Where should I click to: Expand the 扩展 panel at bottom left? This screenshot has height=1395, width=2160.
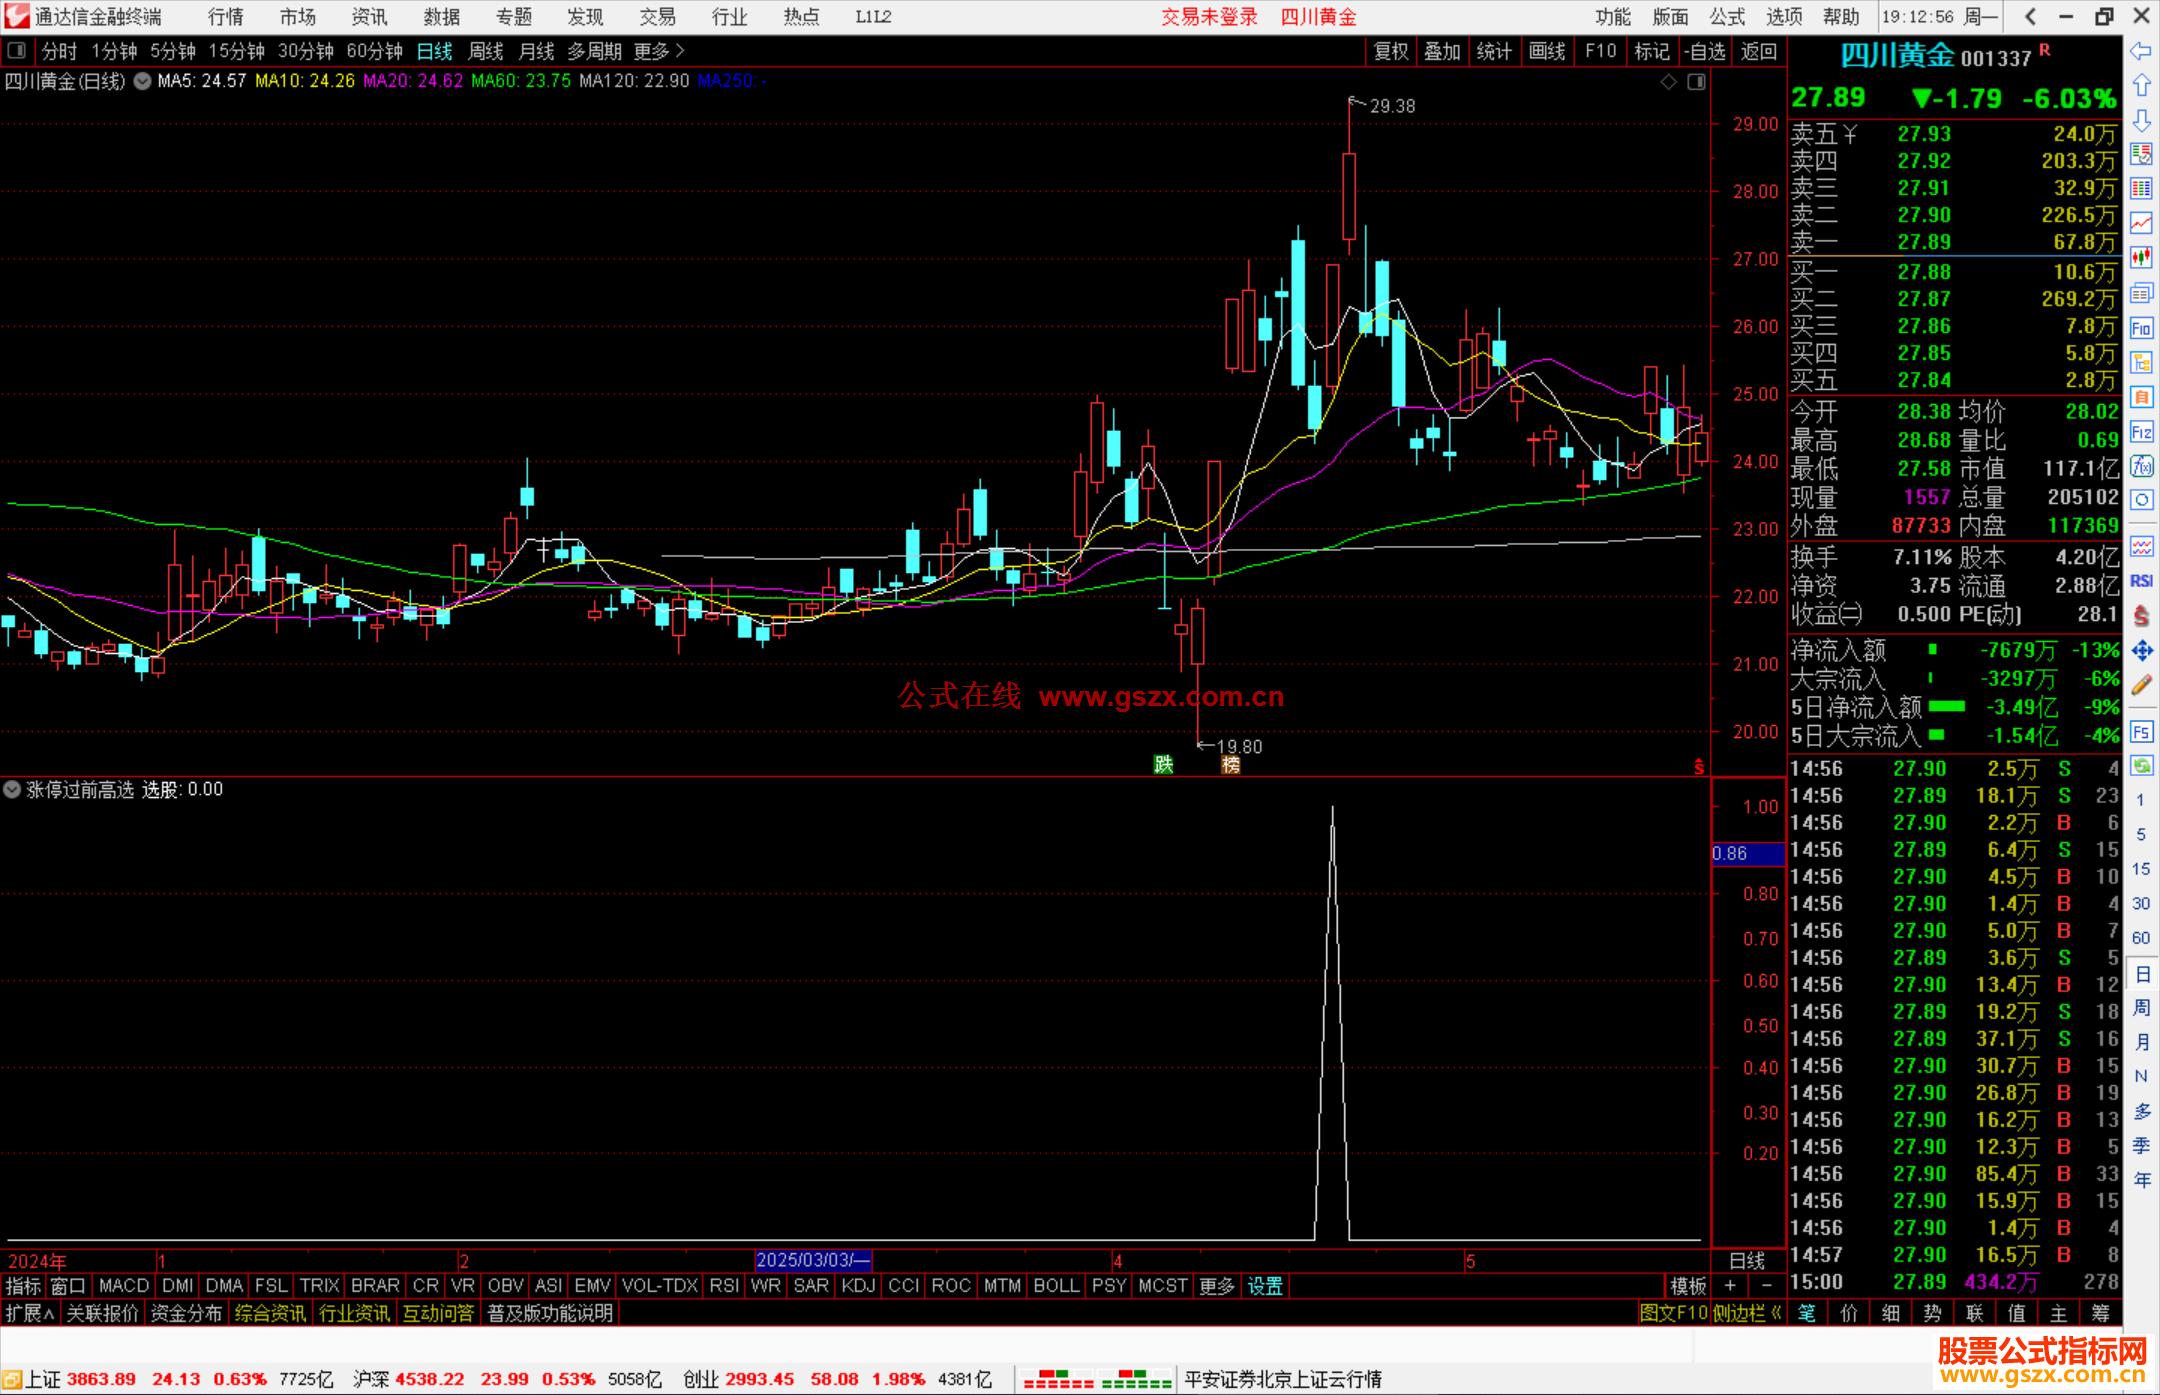[x=29, y=1313]
